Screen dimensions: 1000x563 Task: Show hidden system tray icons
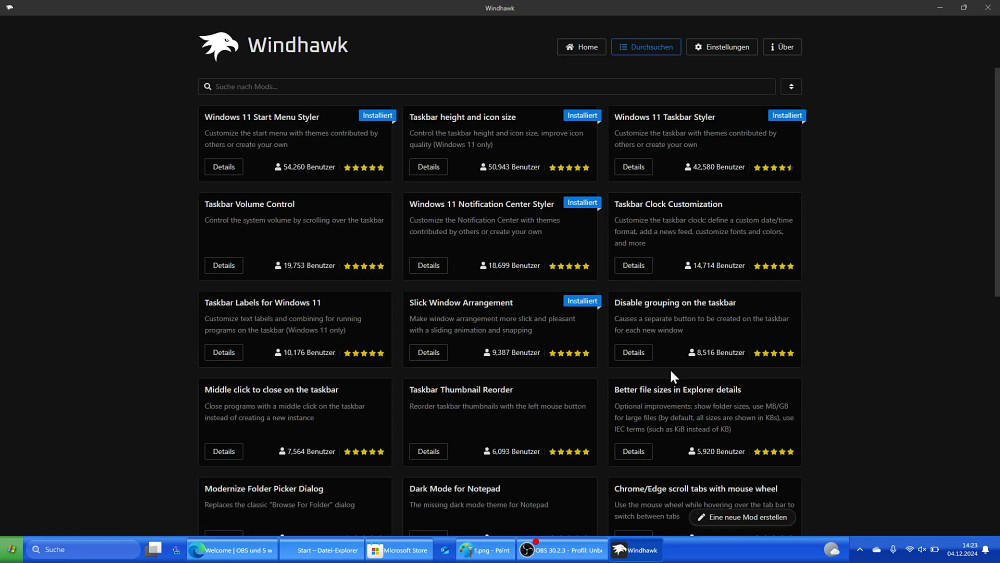point(860,550)
